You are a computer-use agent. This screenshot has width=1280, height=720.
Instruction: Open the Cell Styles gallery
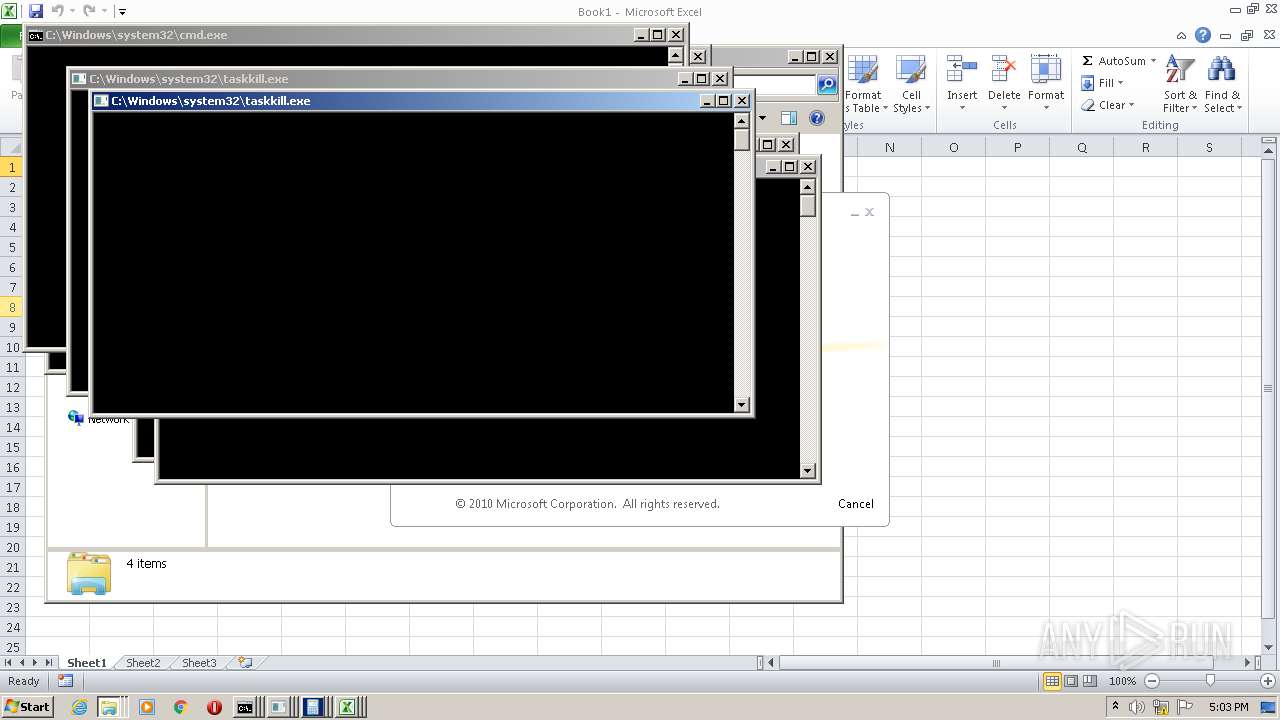tap(910, 85)
